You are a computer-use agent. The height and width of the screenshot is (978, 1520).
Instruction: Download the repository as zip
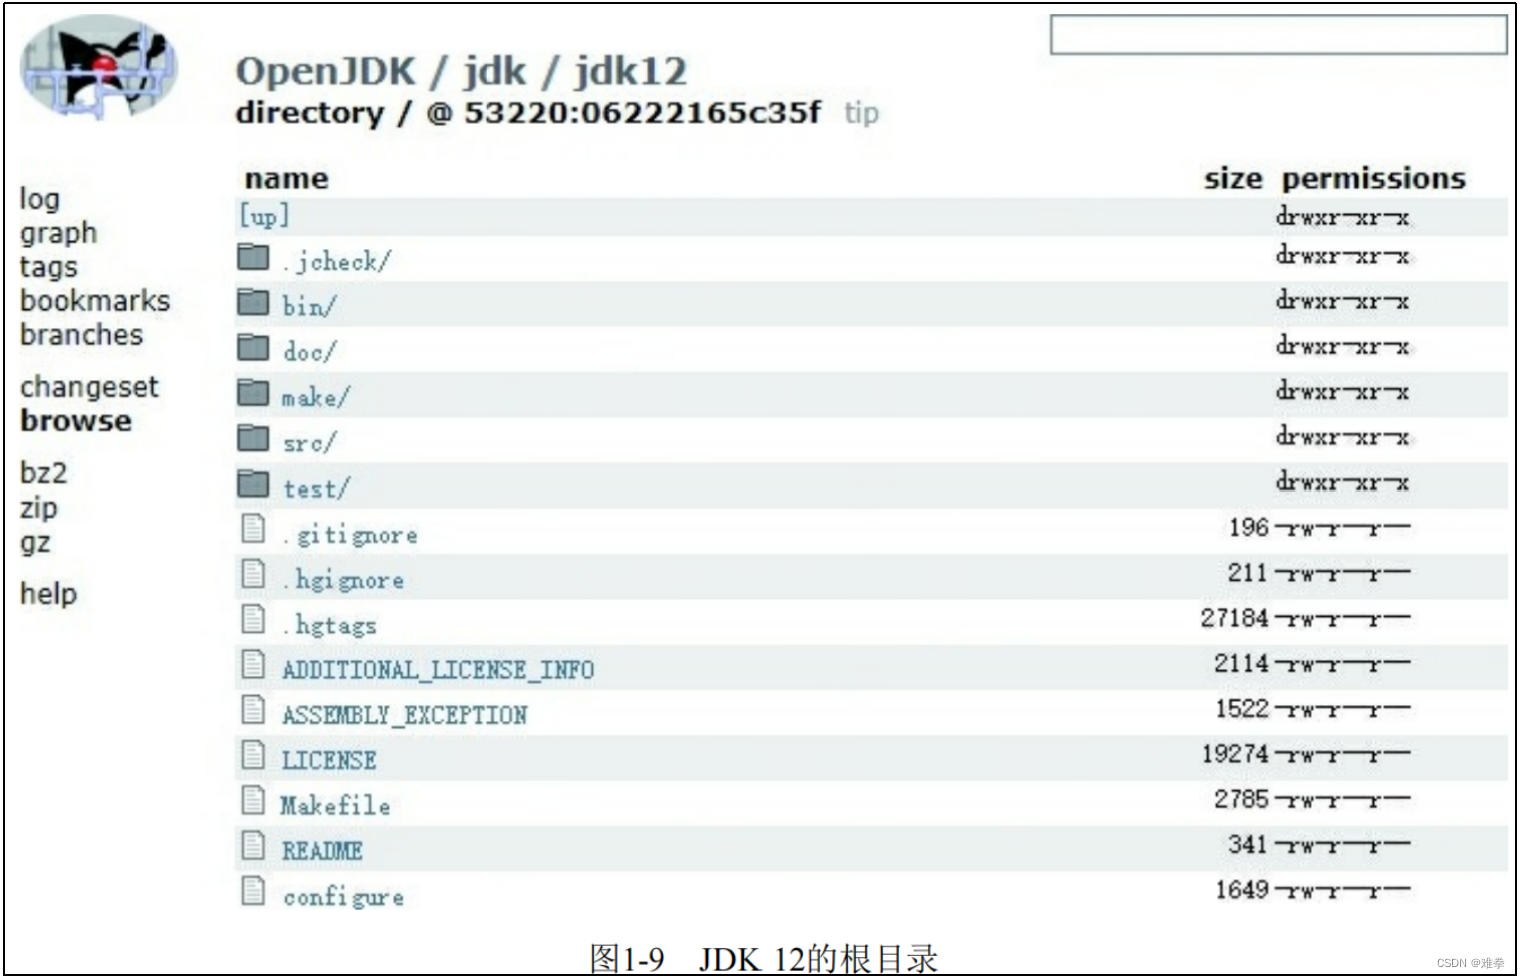[x=37, y=508]
